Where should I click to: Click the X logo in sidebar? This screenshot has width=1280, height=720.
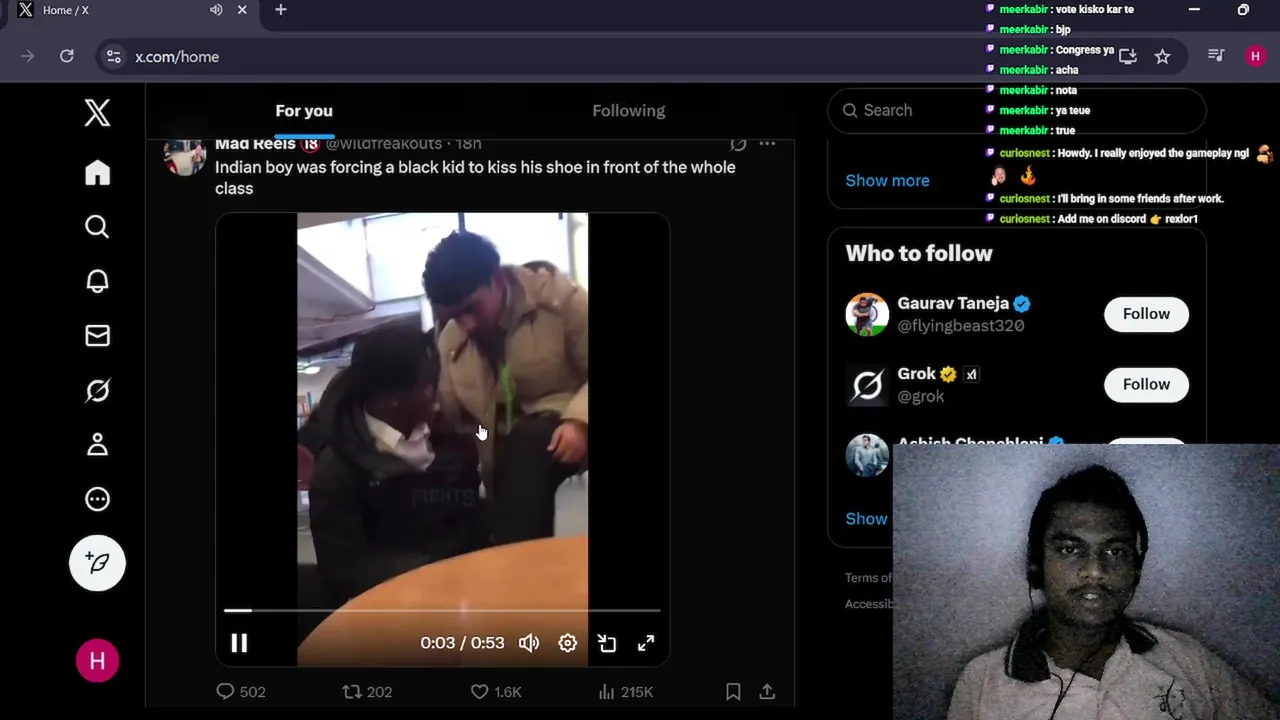97,113
